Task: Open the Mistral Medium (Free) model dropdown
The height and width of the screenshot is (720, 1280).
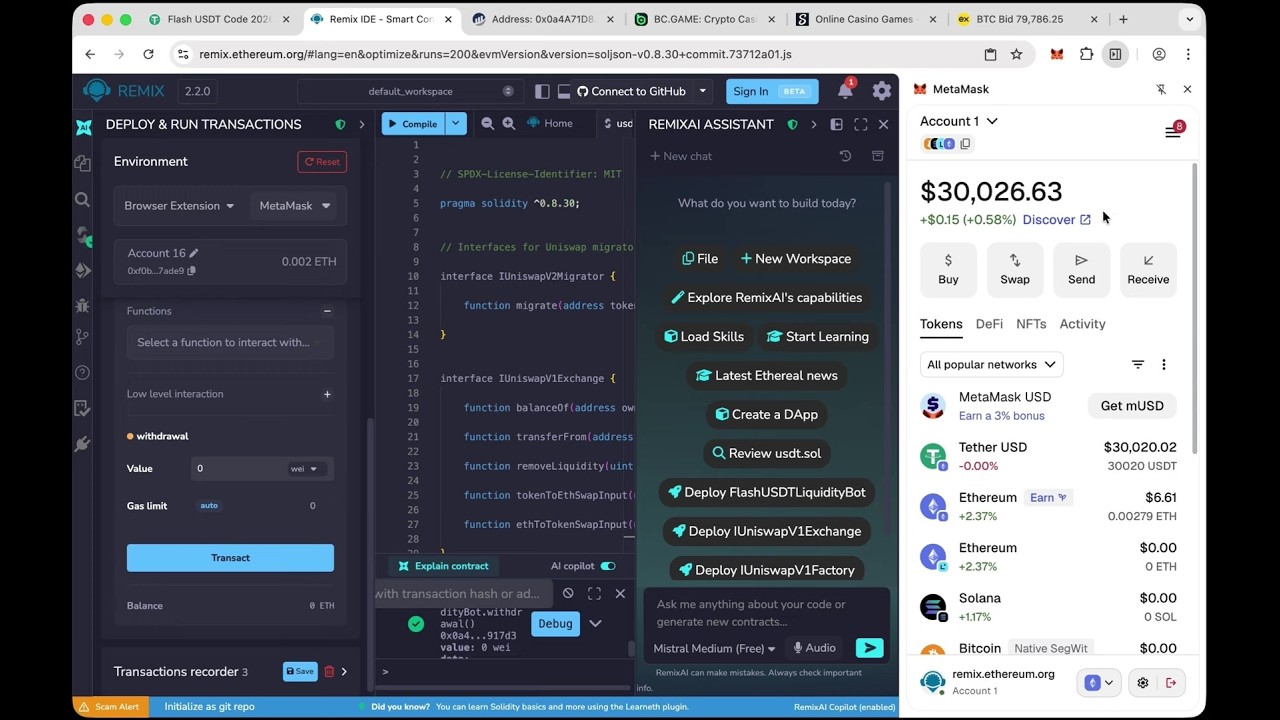Action: pos(714,648)
